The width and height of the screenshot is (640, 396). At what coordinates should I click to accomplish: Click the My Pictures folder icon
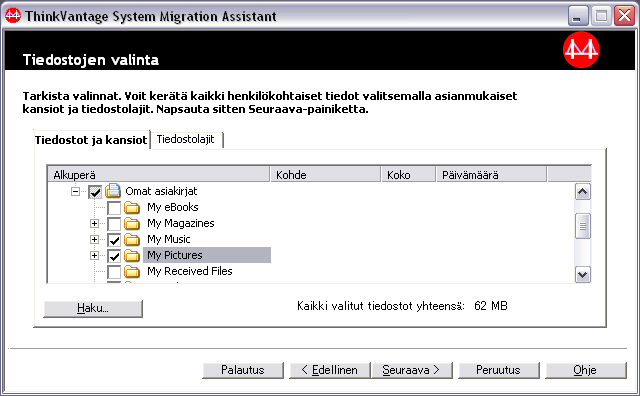pyautogui.click(x=132, y=256)
